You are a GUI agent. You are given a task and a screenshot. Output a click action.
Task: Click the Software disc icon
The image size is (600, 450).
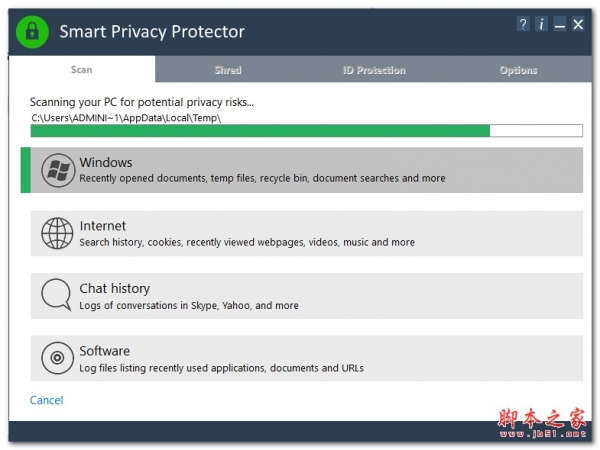(x=57, y=358)
